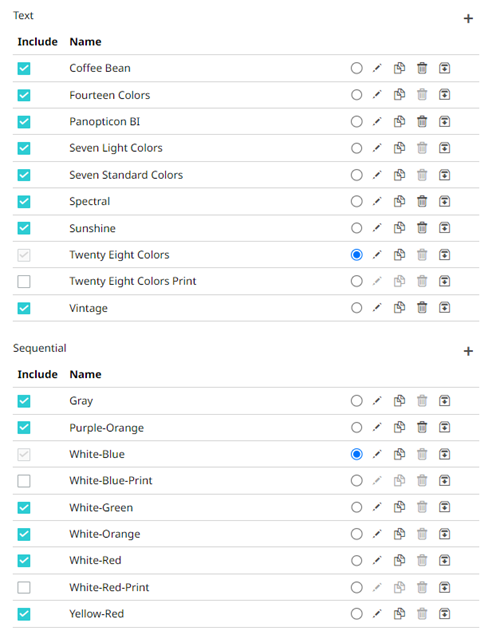The width and height of the screenshot is (504, 635).
Task: Set Seven Standard Colors as default
Action: click(356, 175)
